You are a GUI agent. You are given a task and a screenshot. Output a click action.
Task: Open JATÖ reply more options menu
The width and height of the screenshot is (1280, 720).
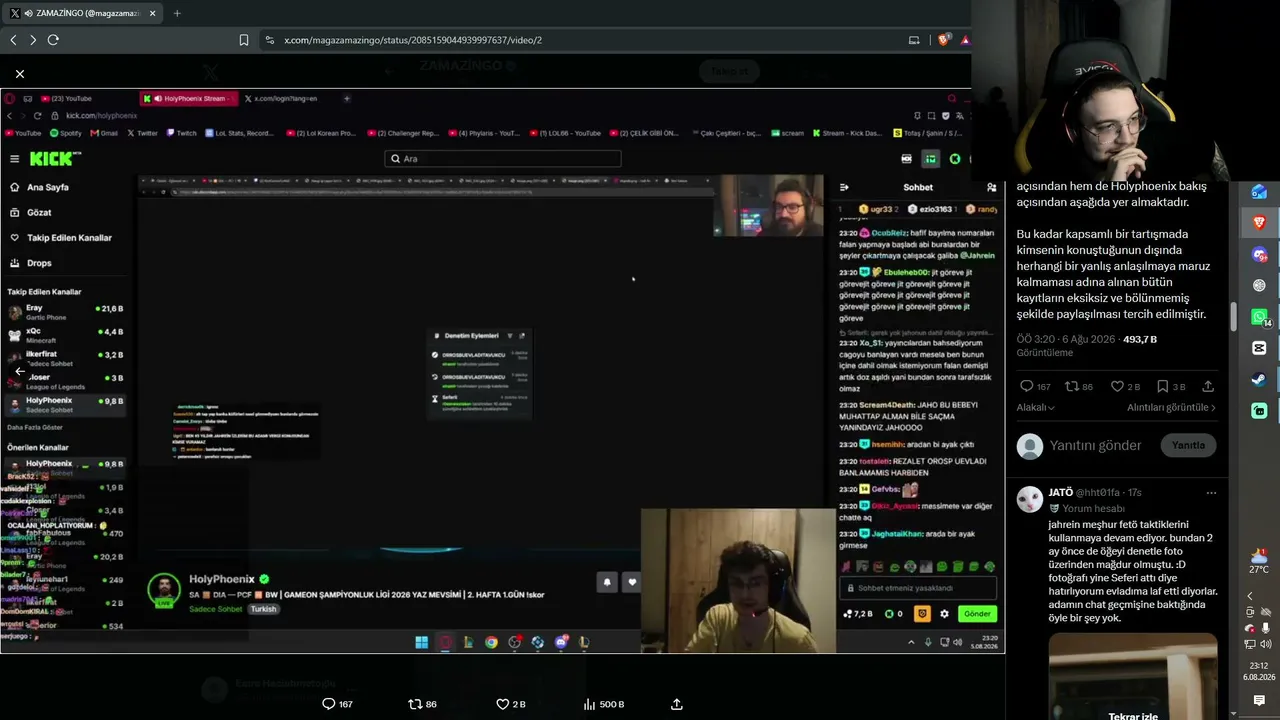click(x=1211, y=493)
